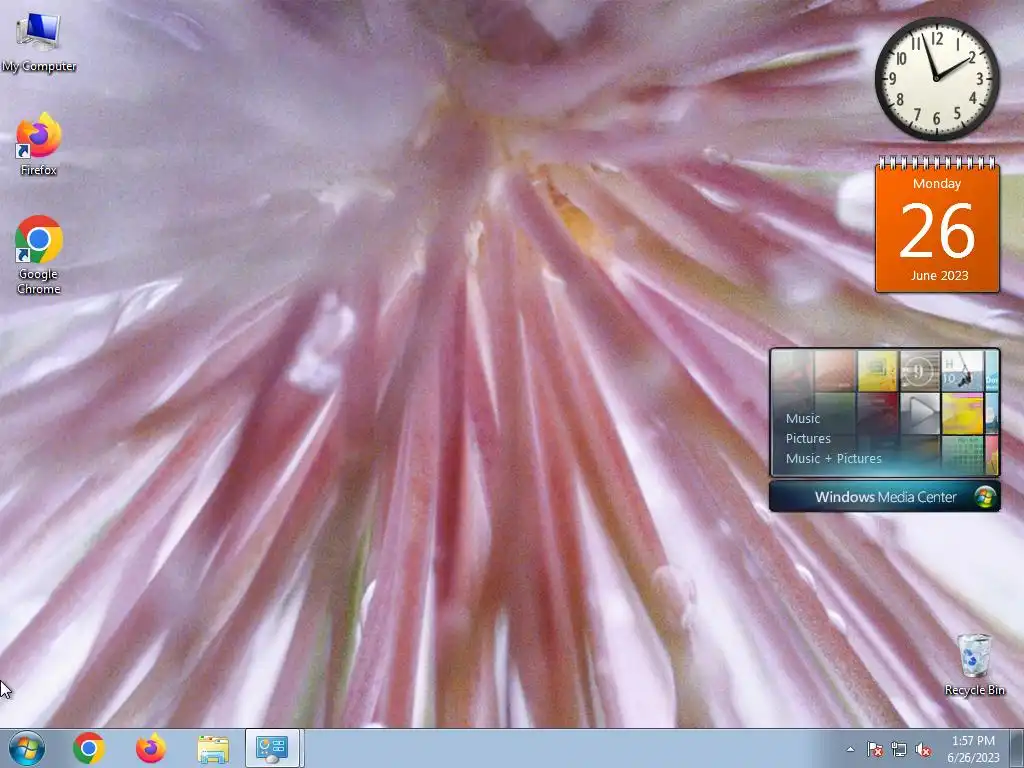Click the Windows Media Center banner
Viewport: 1024px width, 768px height.
point(885,497)
